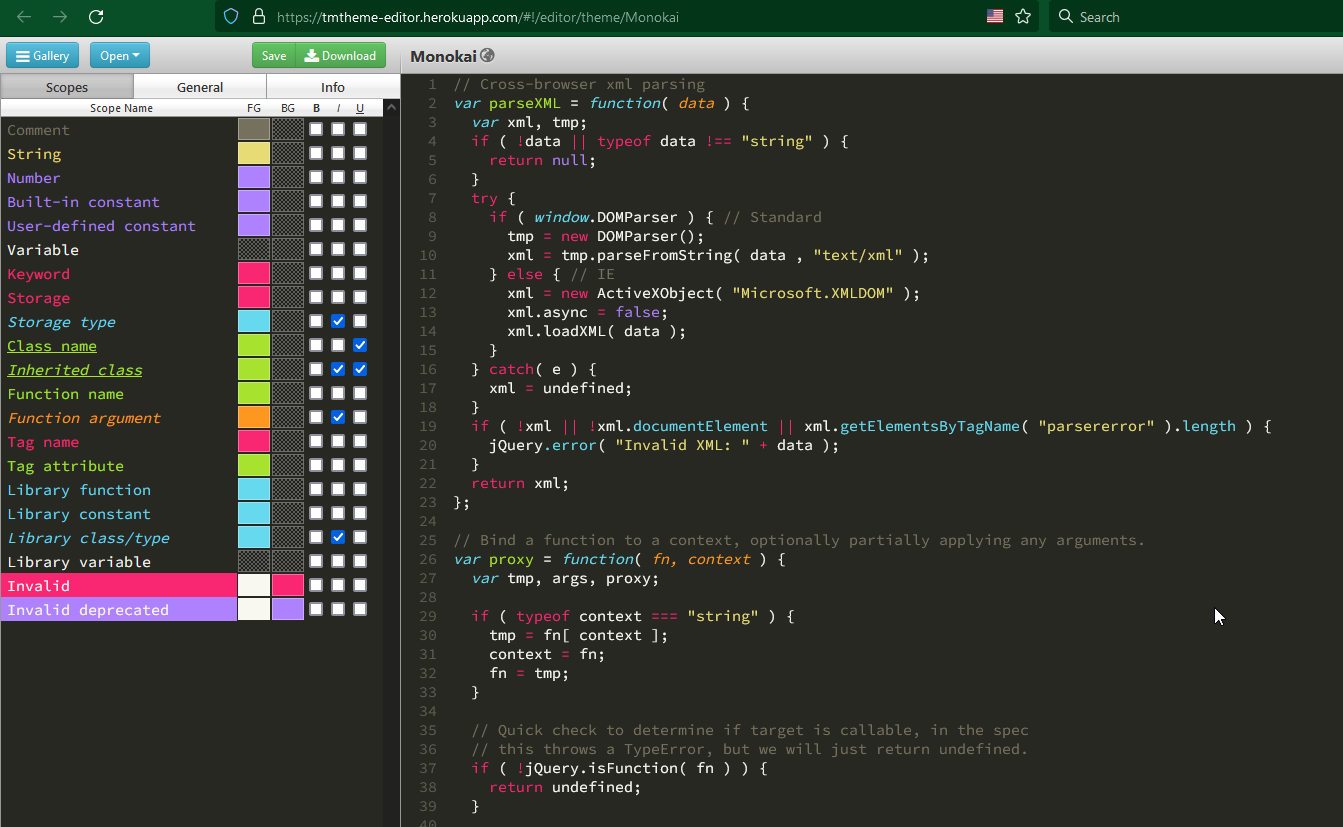Open foreground color swatch for Keyword
The height and width of the screenshot is (827, 1343).
(x=254, y=273)
